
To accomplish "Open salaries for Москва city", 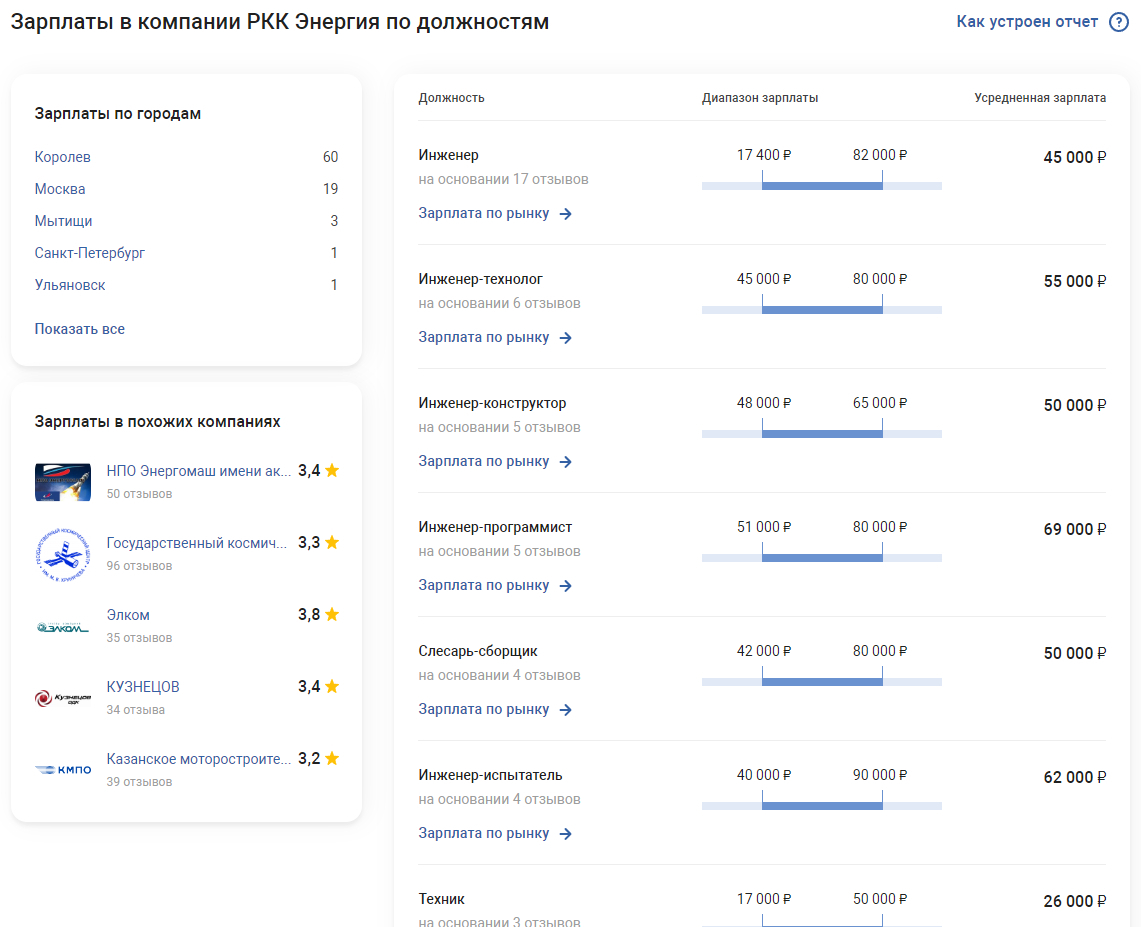I will tap(60, 189).
